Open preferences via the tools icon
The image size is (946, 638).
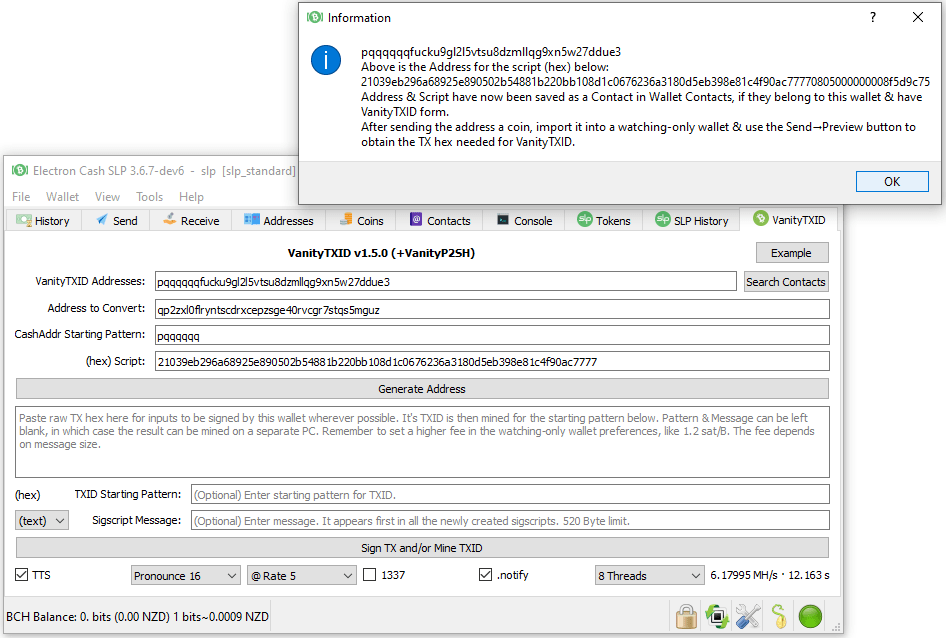pyautogui.click(x=747, y=616)
